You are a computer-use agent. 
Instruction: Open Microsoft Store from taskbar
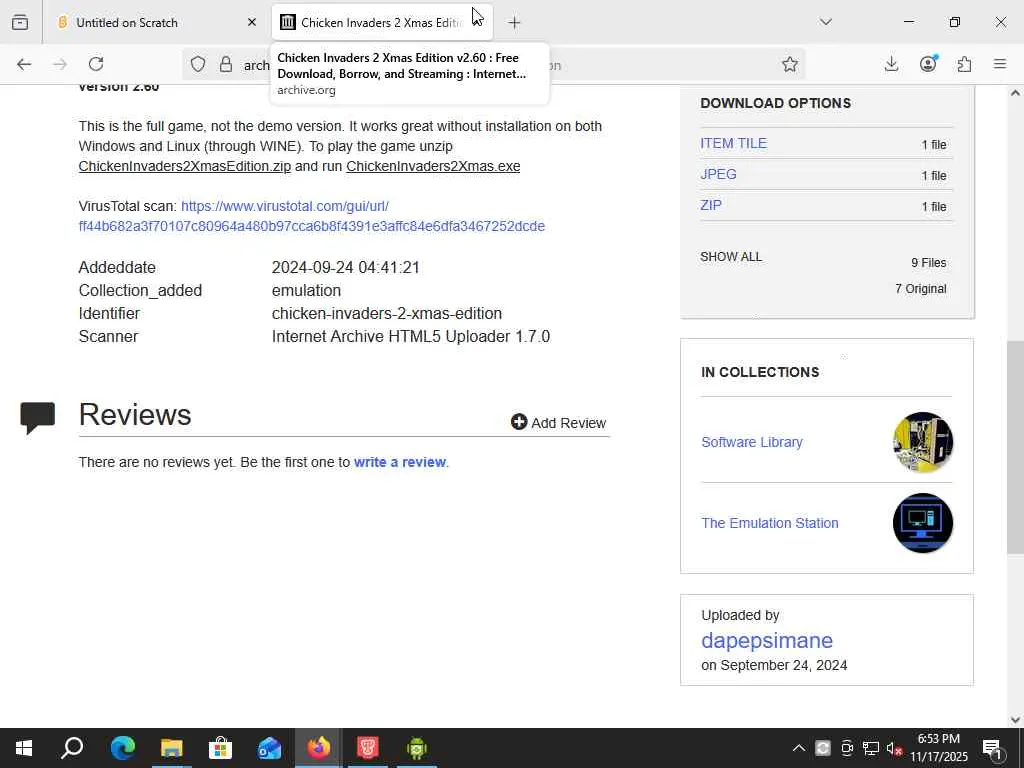tap(220, 748)
